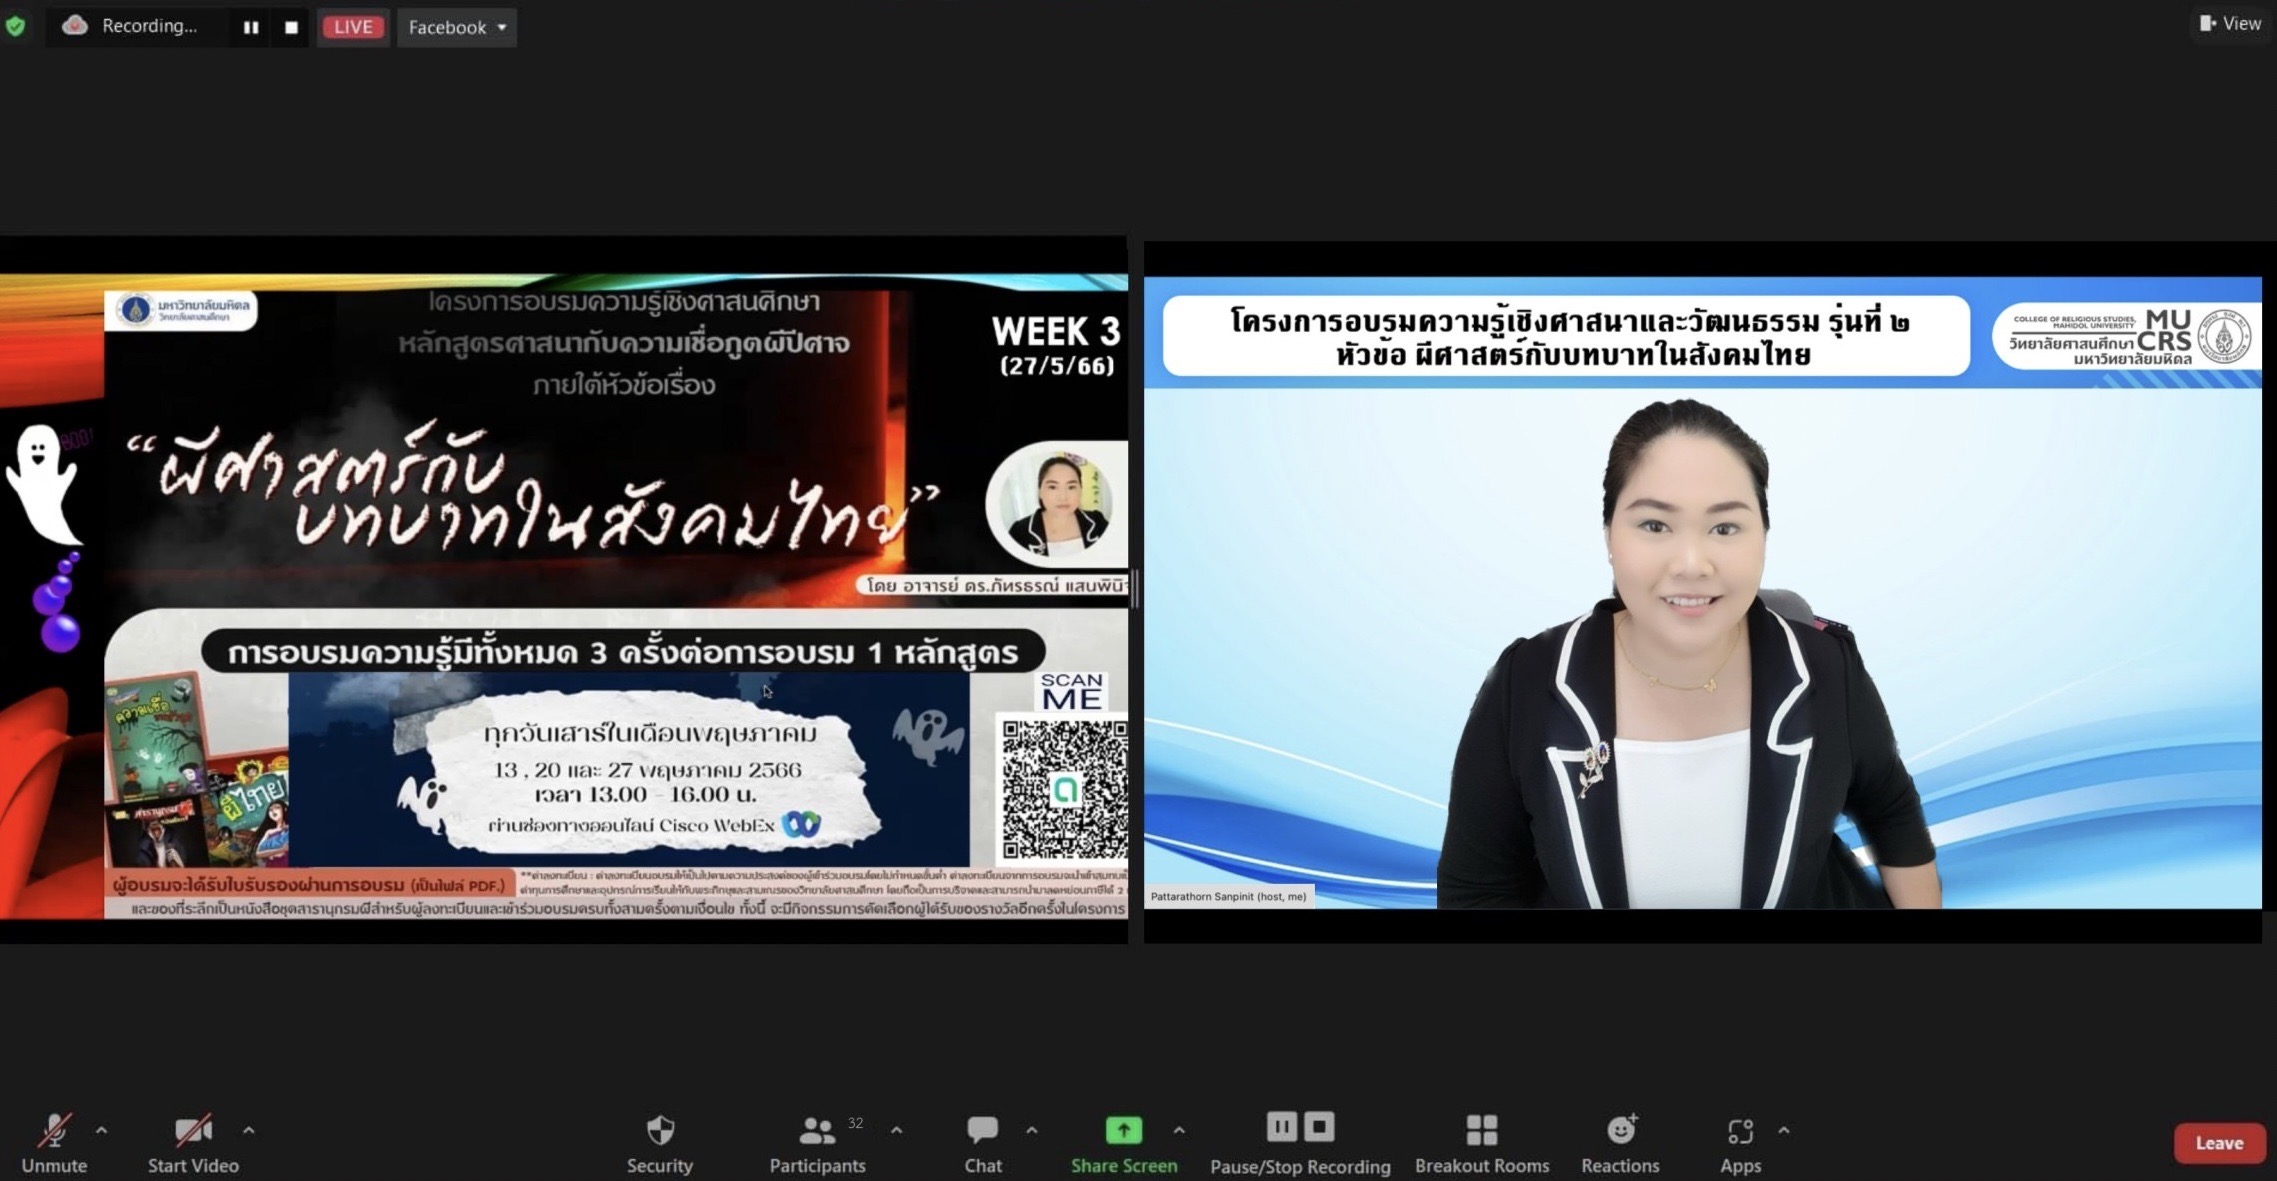Image resolution: width=2277 pixels, height=1181 pixels.
Task: Expand audio options arrow beside Unmute
Action: pyautogui.click(x=101, y=1130)
